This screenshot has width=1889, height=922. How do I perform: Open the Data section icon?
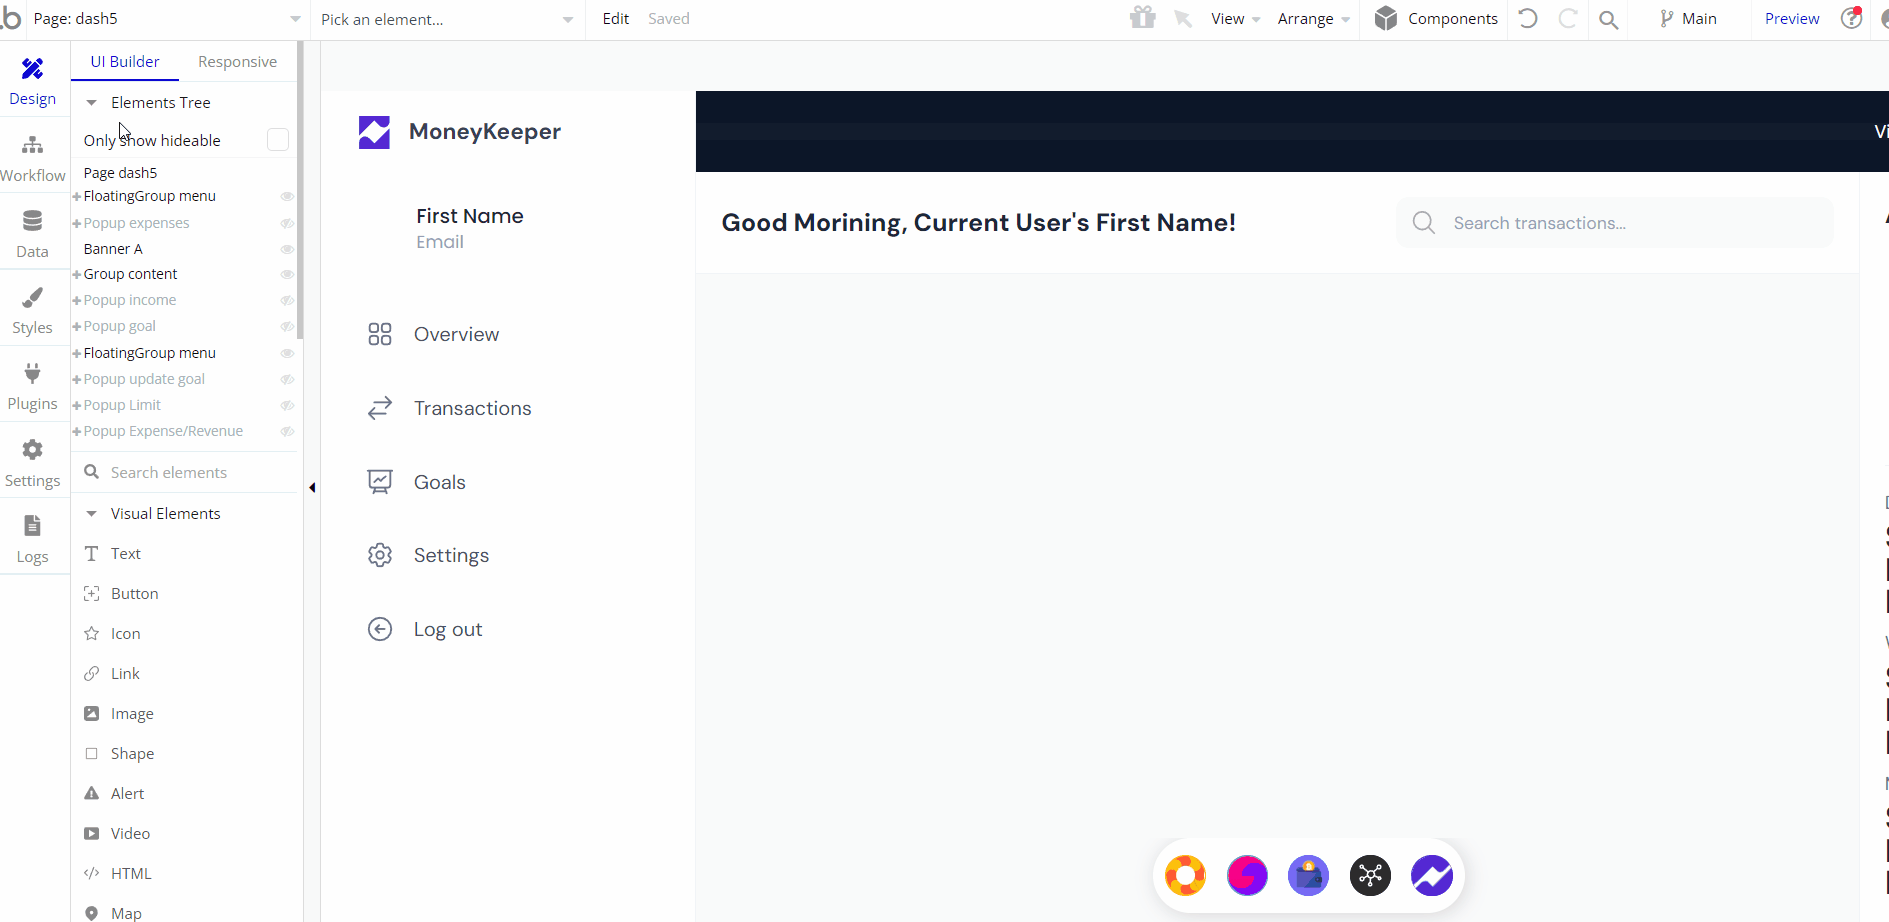click(x=32, y=221)
